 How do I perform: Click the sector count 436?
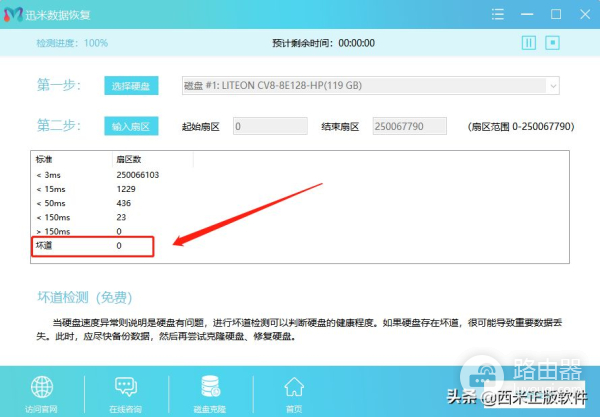click(124, 203)
